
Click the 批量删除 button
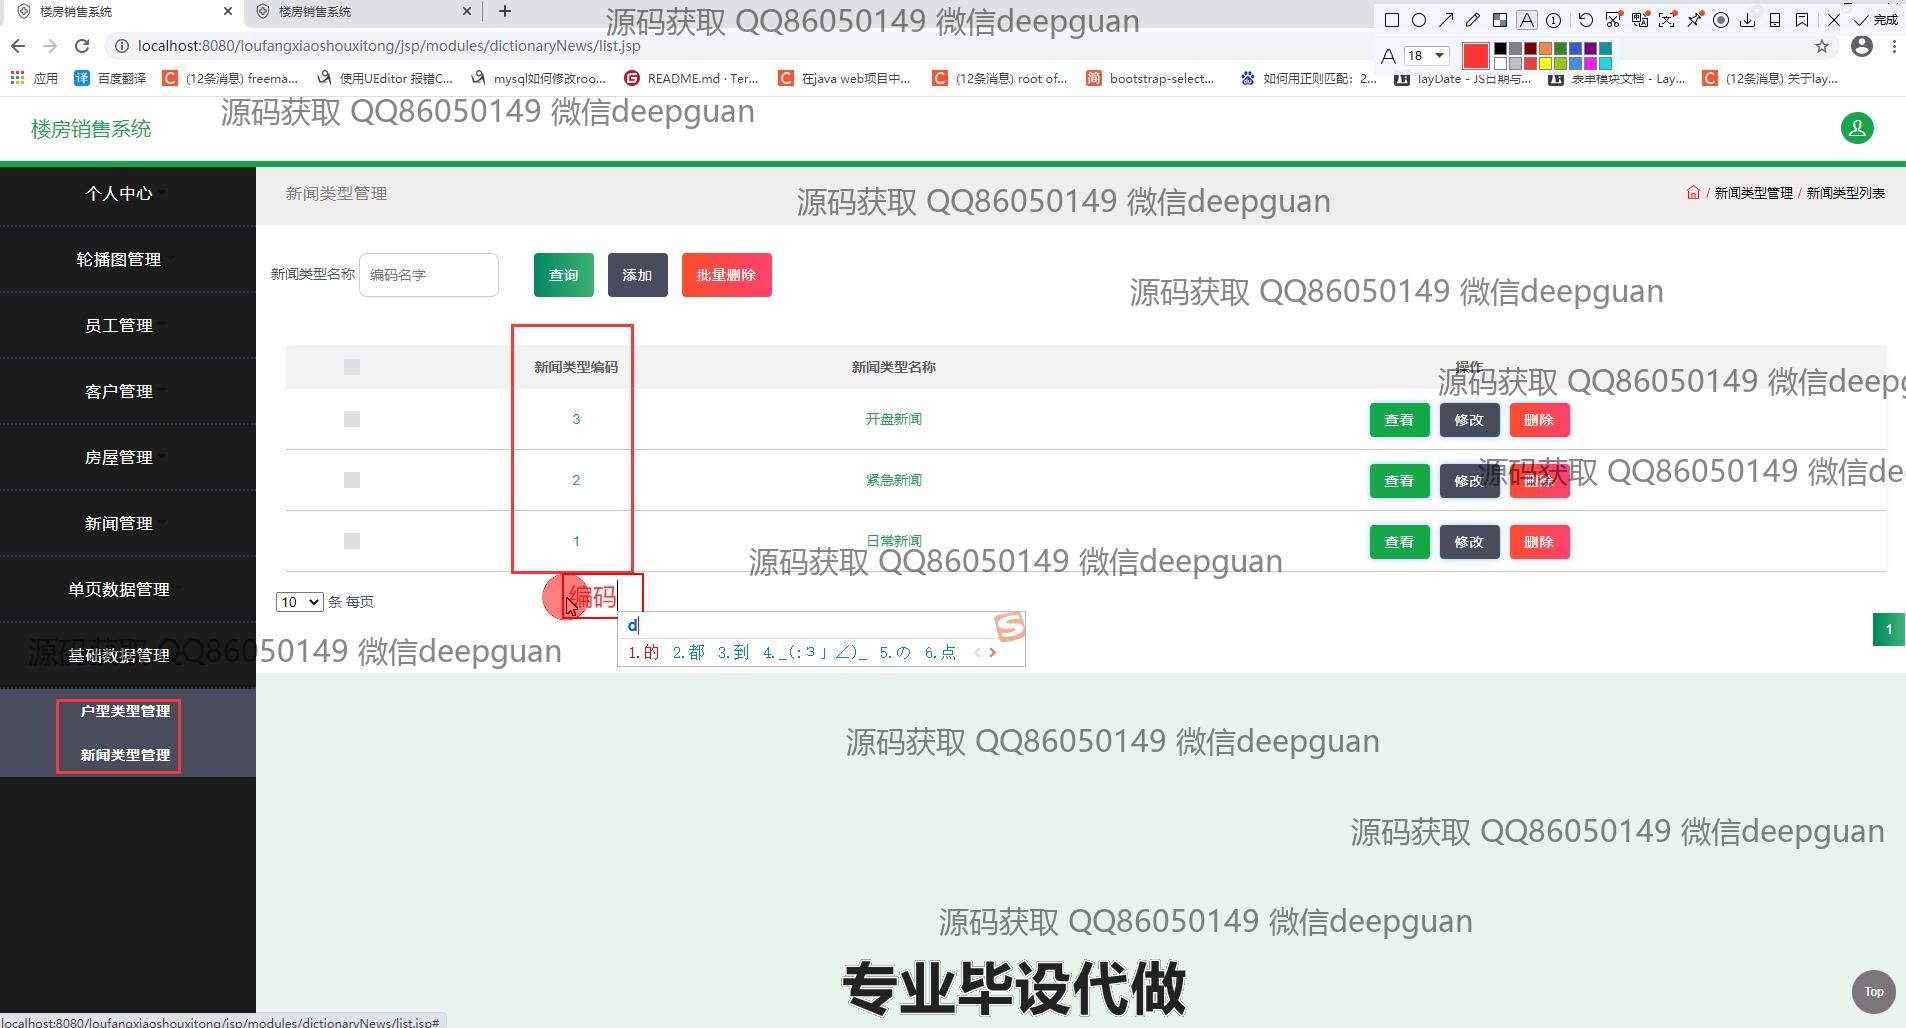coord(726,275)
